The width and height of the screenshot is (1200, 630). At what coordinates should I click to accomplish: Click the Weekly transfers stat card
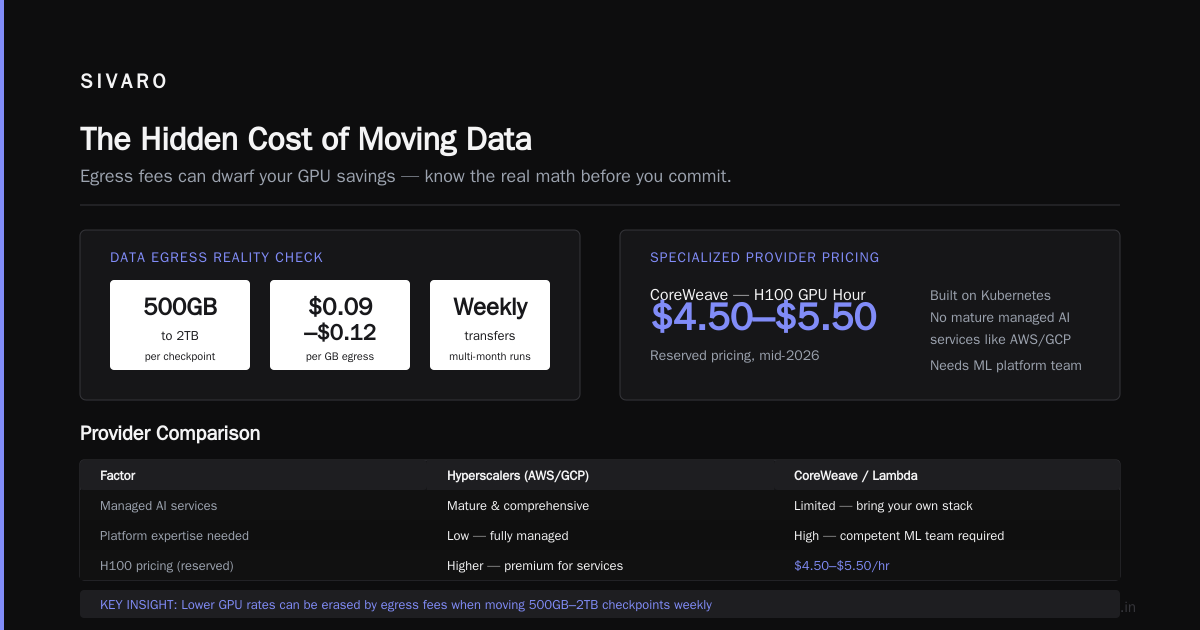[x=490, y=325]
